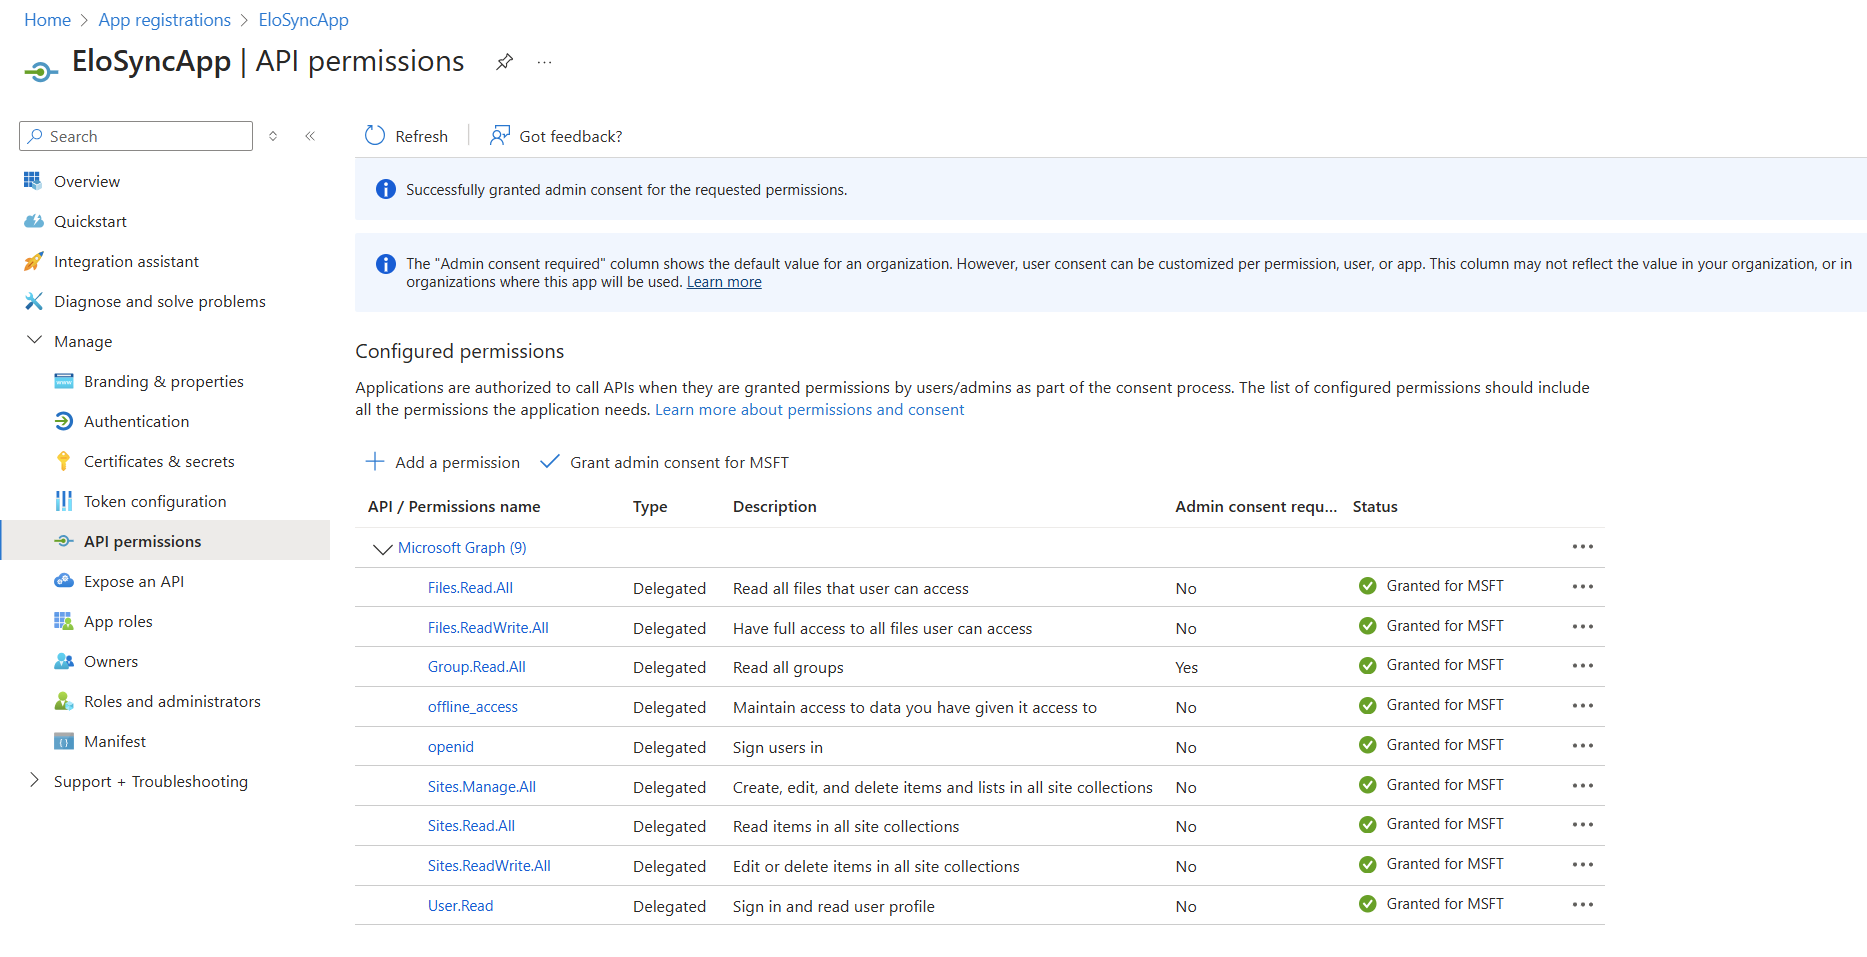Open the ellipsis menu for offline_access
This screenshot has width=1867, height=957.
[x=1582, y=705]
